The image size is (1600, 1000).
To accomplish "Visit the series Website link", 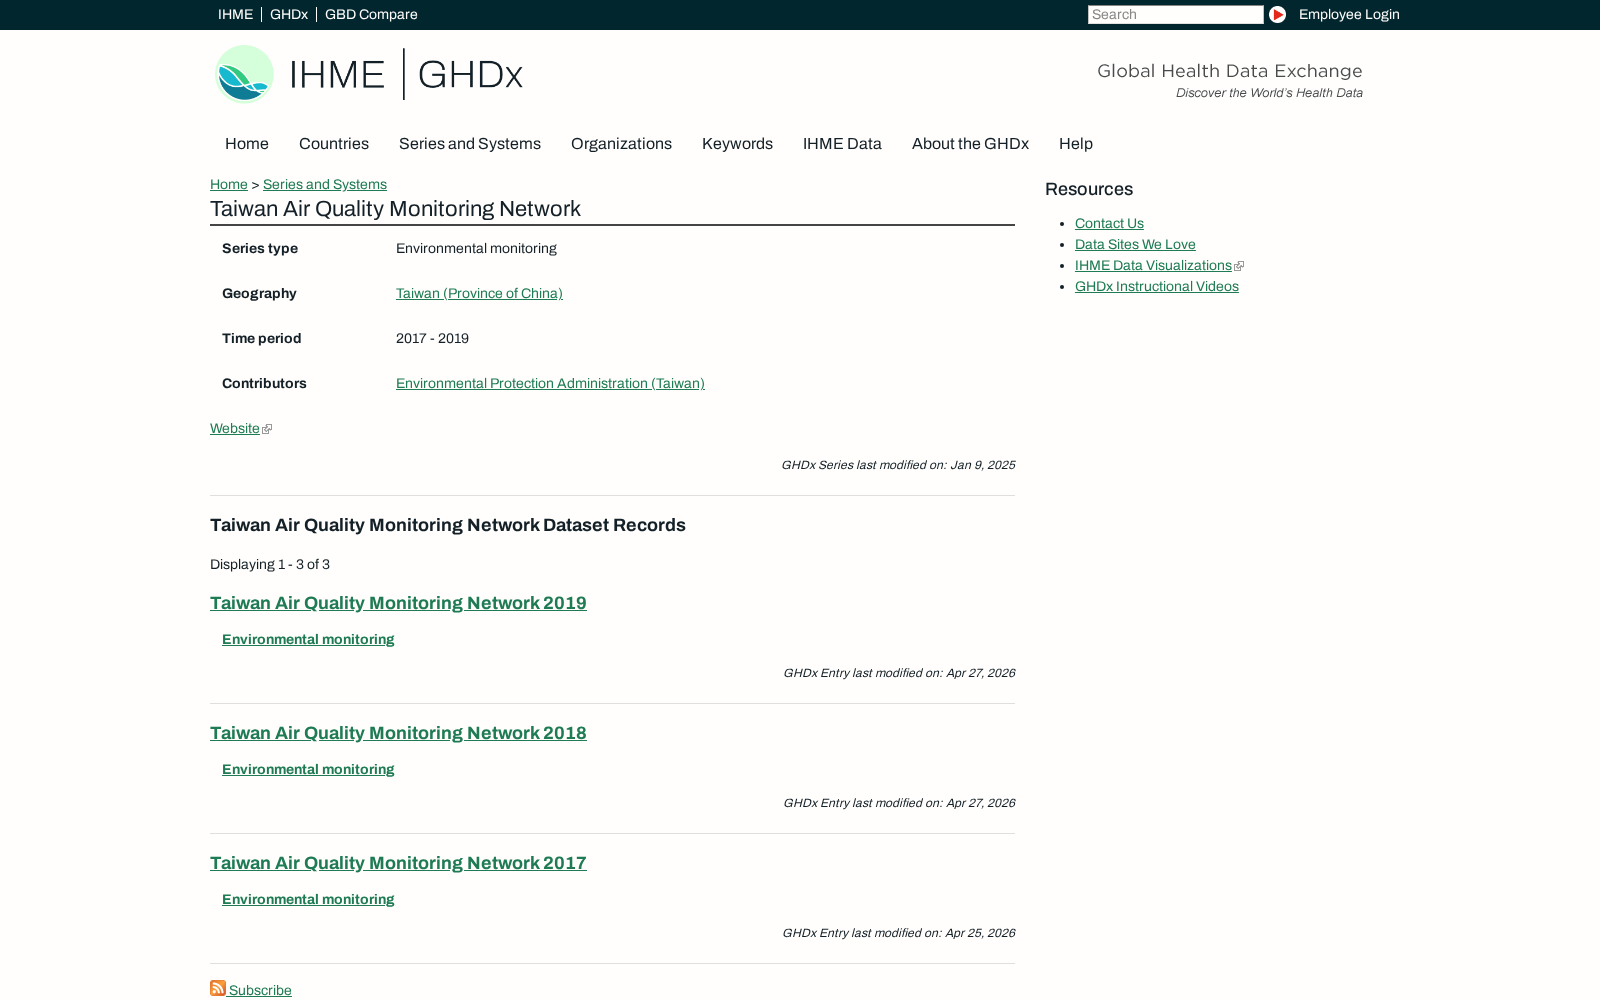I will [x=235, y=428].
